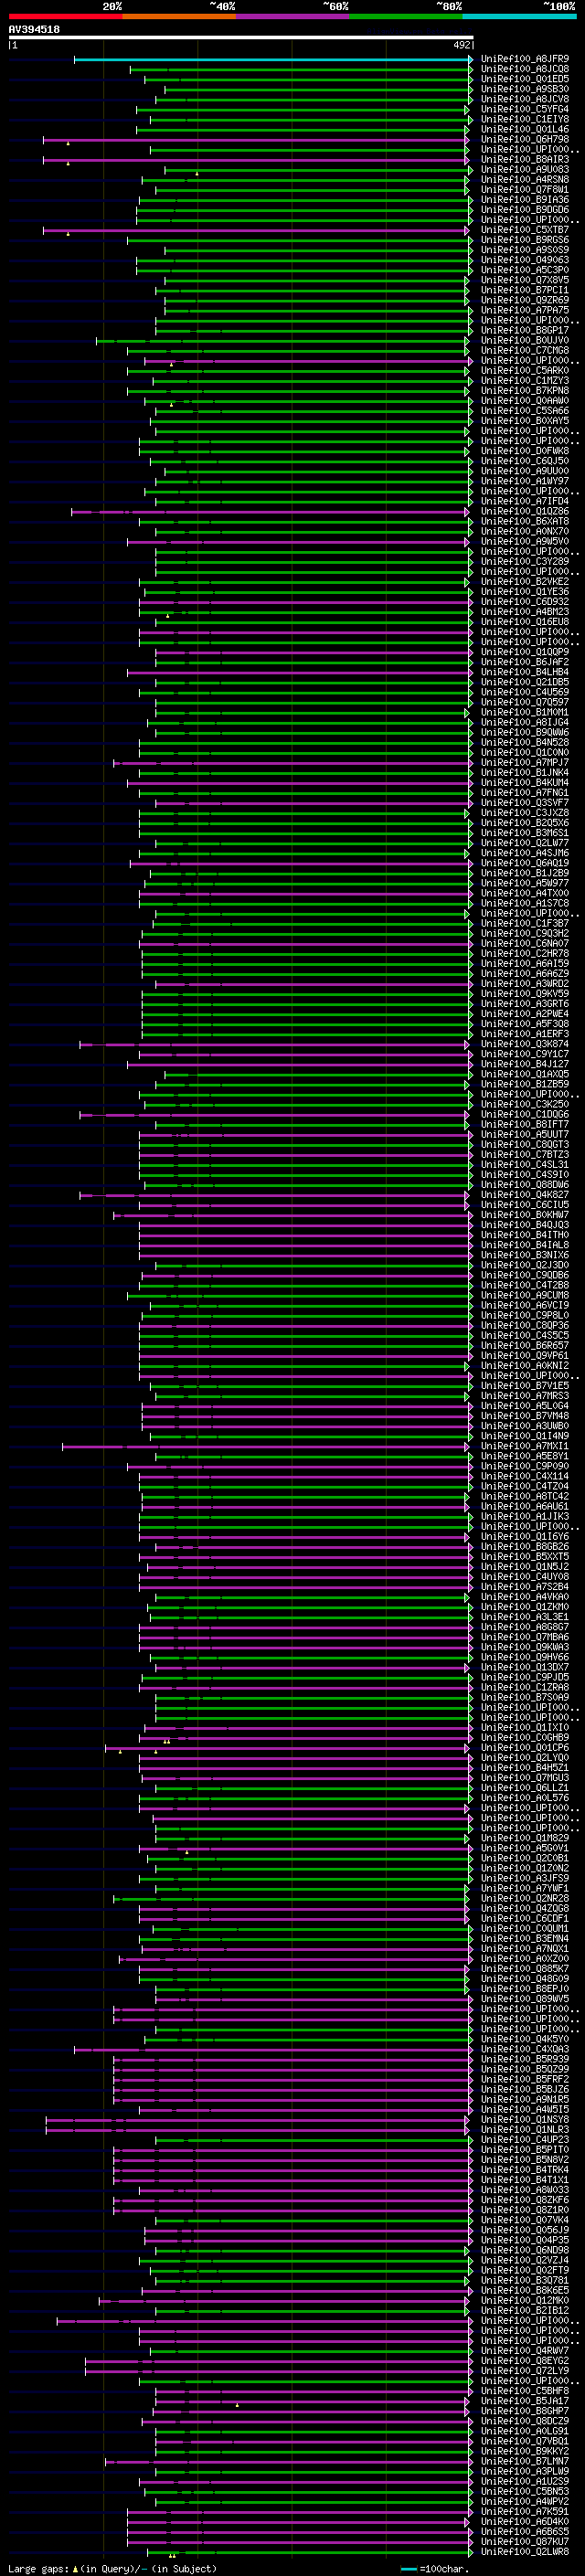Click the purple bar of UniRef100_Q3K874
Image resolution: width=585 pixels, height=2576 pixels.
click(x=274, y=1045)
